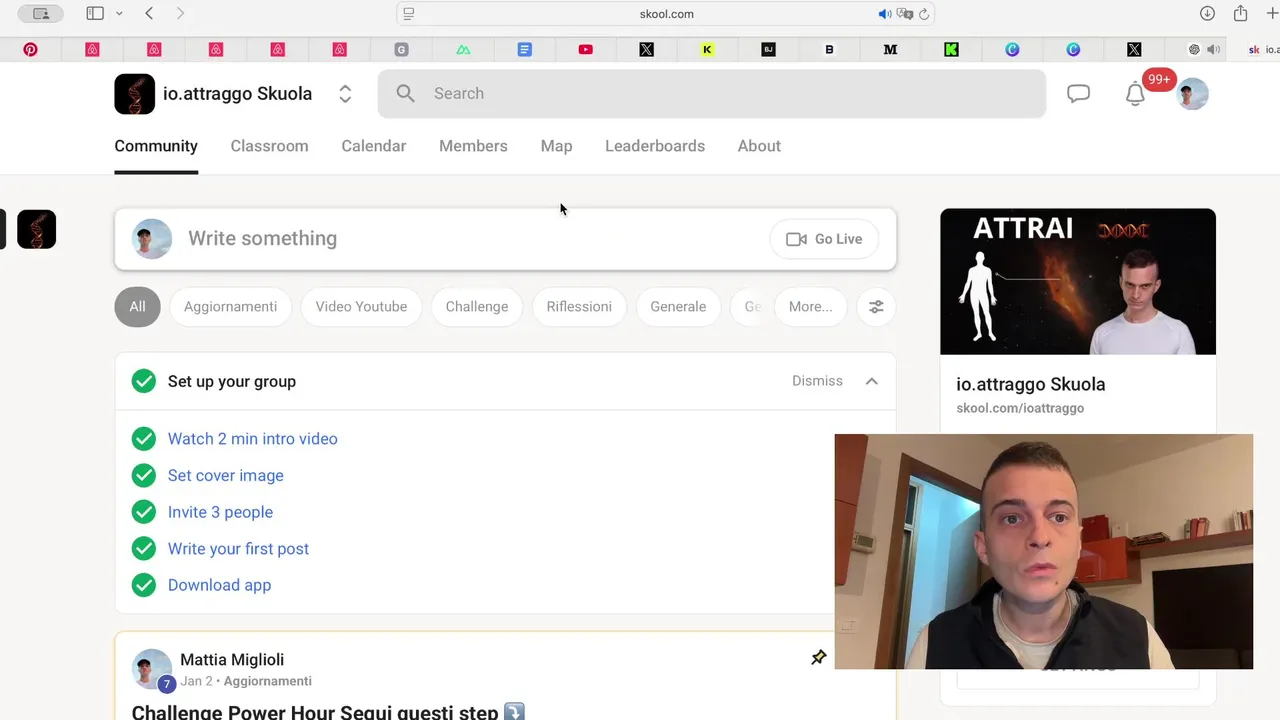Screen dimensions: 1280x720
Task: Open Invite 3 people link
Action: (220, 512)
